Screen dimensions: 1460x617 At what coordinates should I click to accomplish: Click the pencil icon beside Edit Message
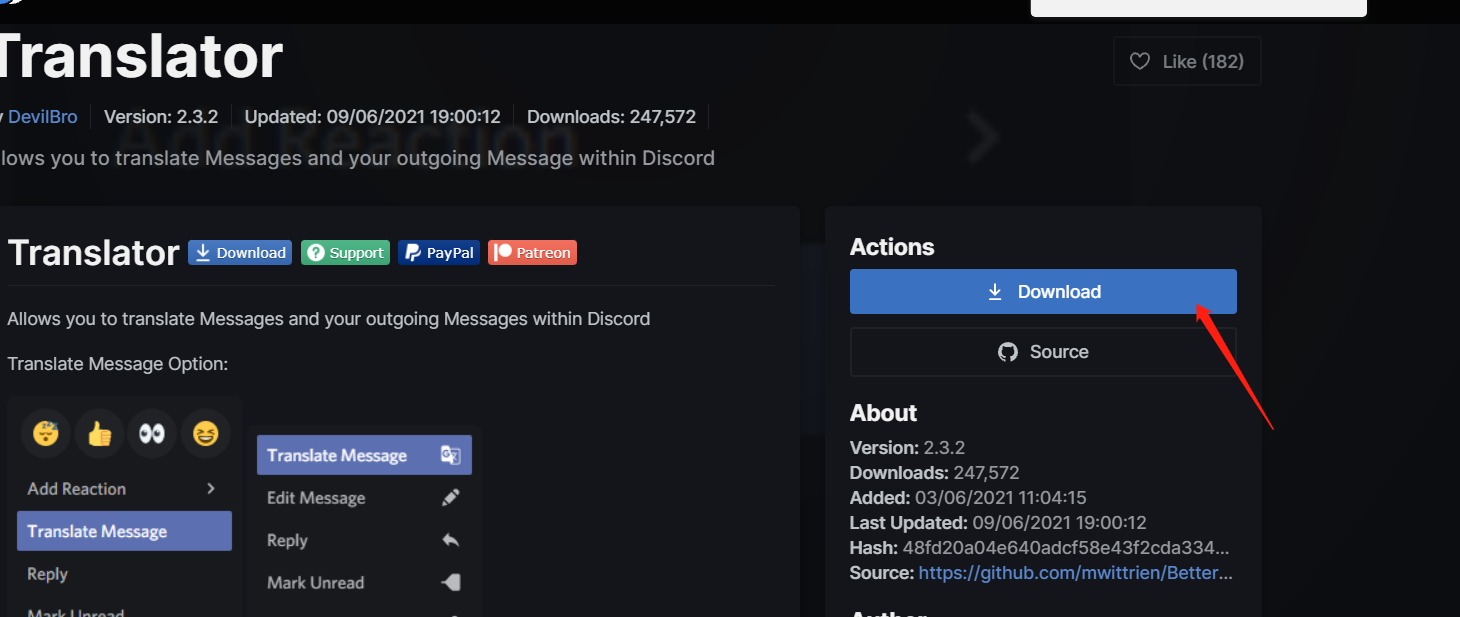click(451, 498)
